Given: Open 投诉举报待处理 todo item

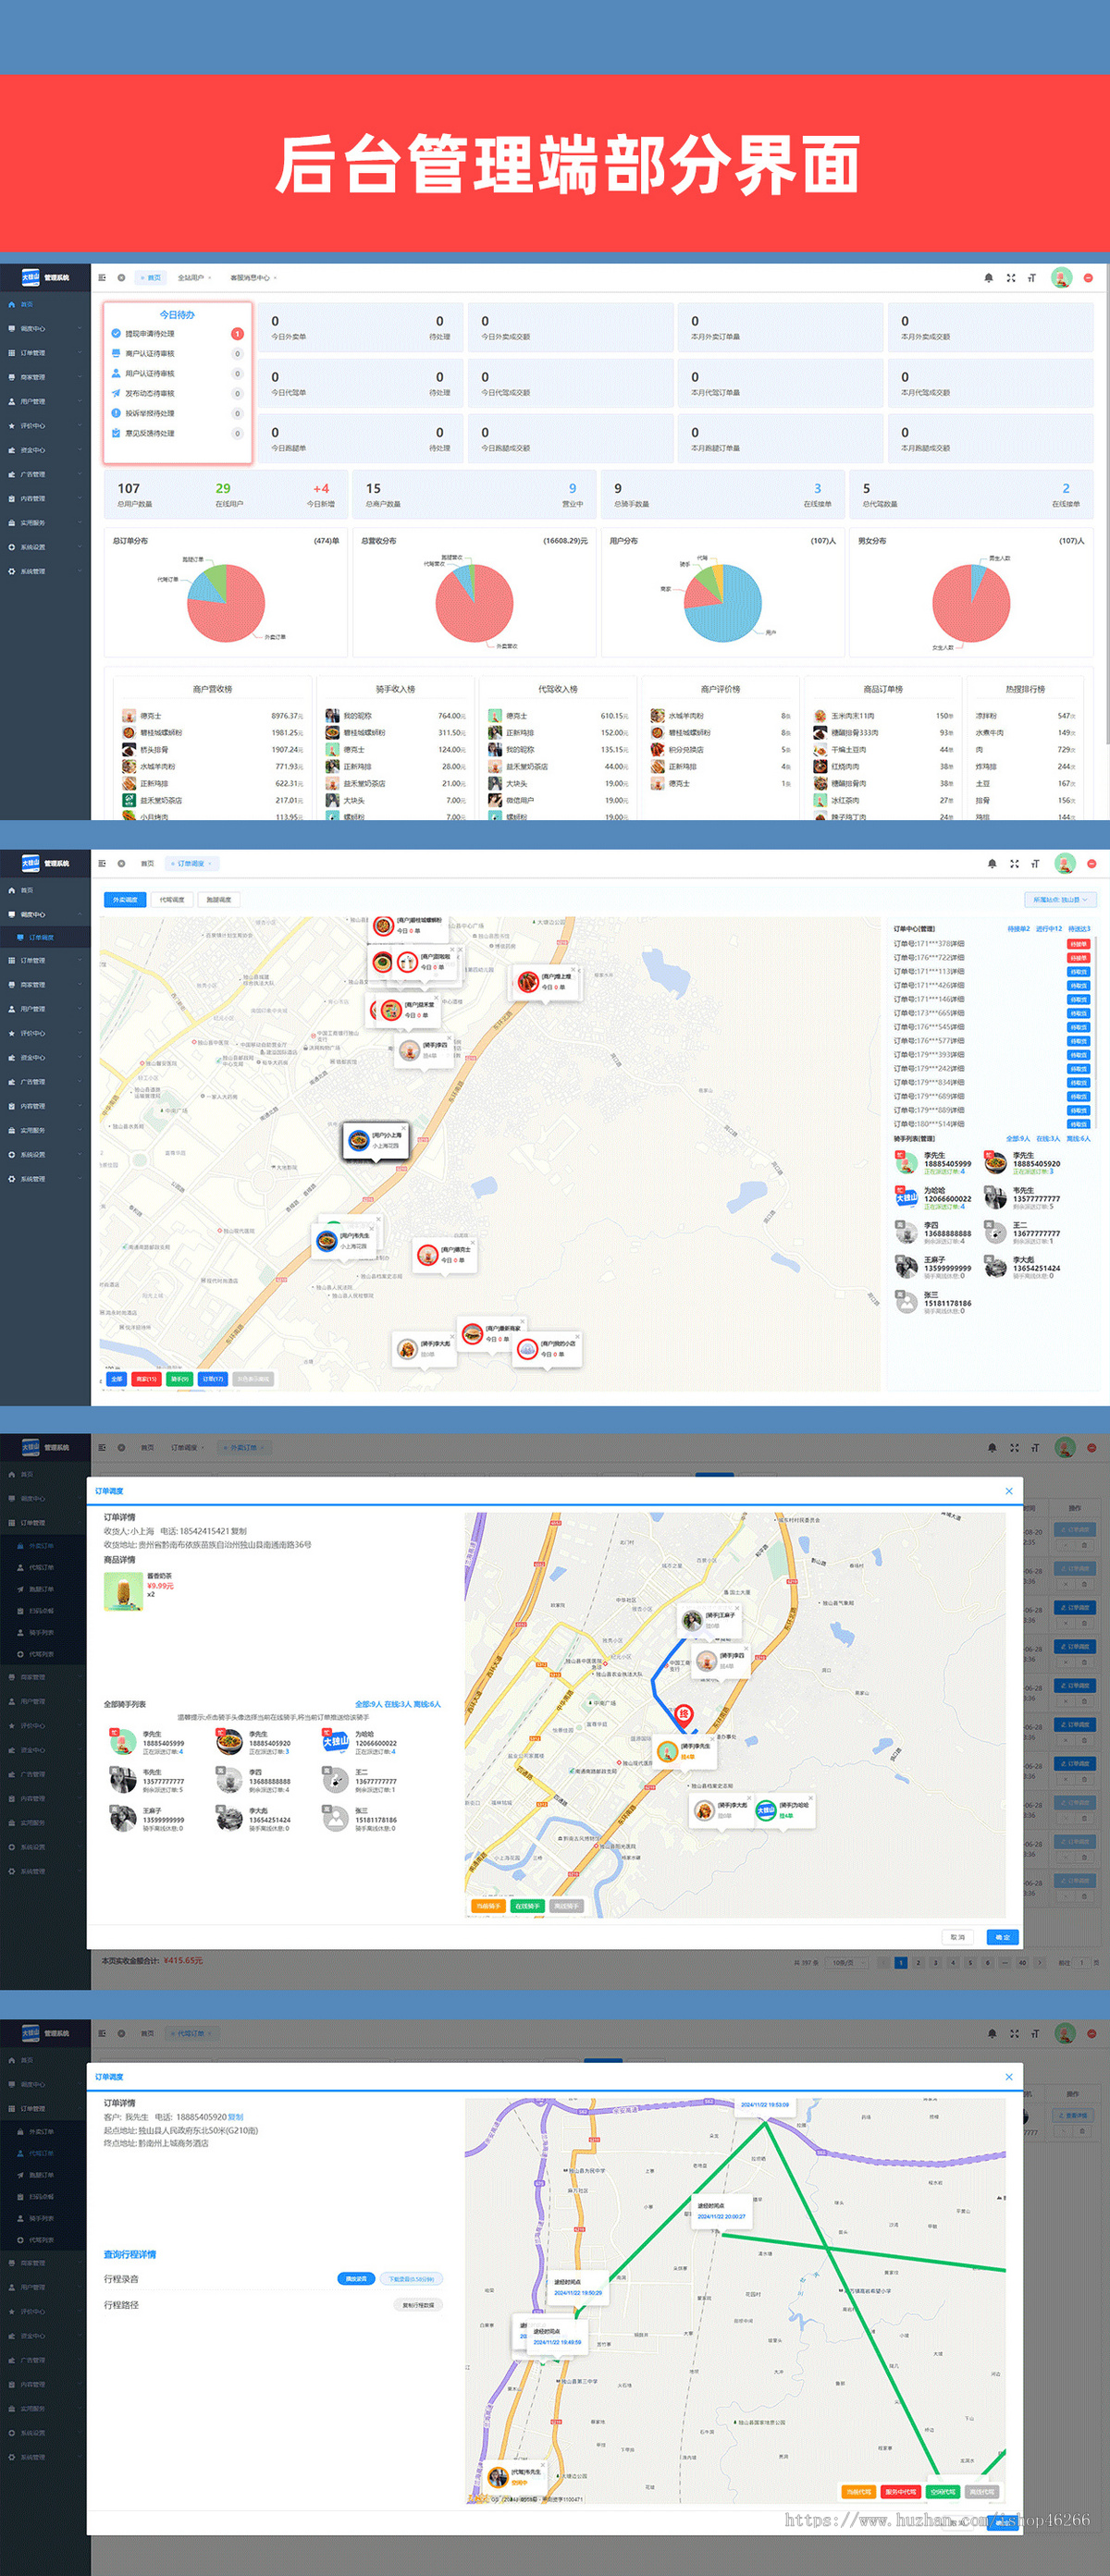Looking at the screenshot, I should tap(177, 413).
